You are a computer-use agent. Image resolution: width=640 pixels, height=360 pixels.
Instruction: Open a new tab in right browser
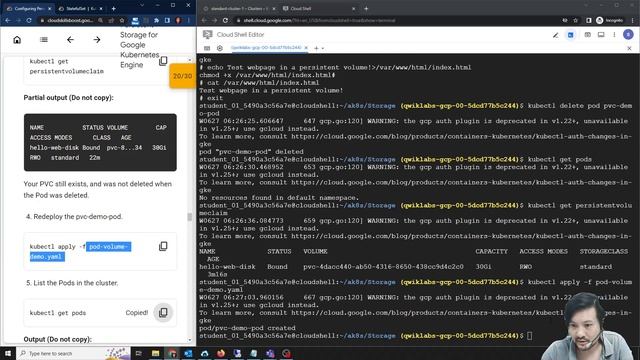(x=366, y=8)
